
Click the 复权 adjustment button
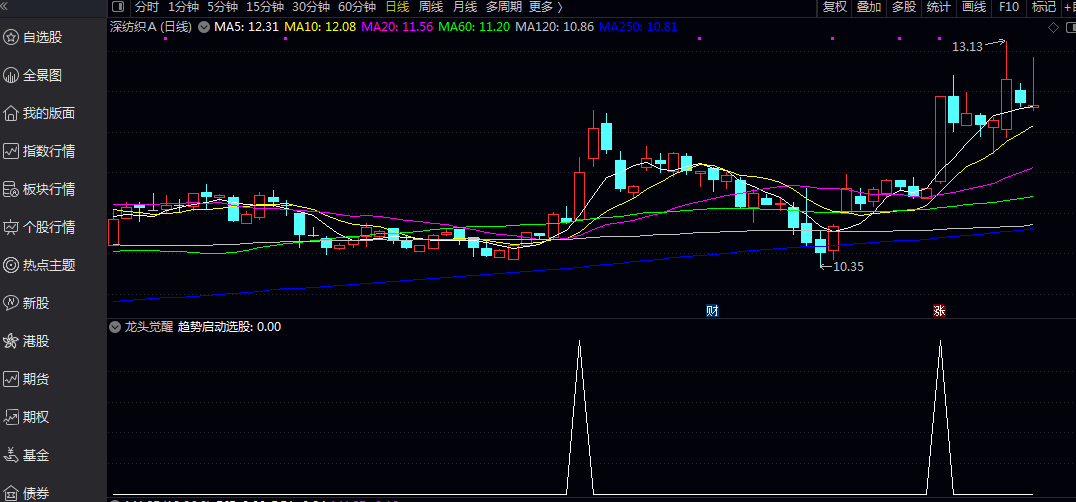tap(835, 7)
